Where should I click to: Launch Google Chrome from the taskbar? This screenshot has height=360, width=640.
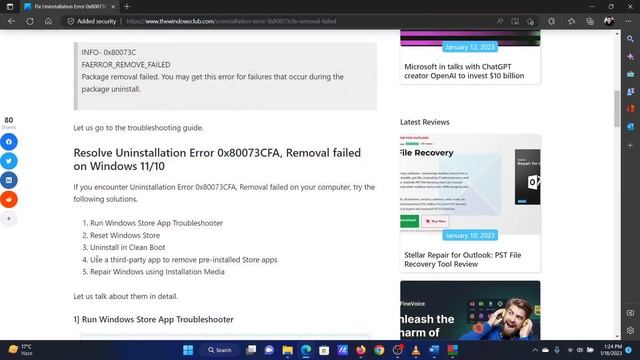[379, 350]
